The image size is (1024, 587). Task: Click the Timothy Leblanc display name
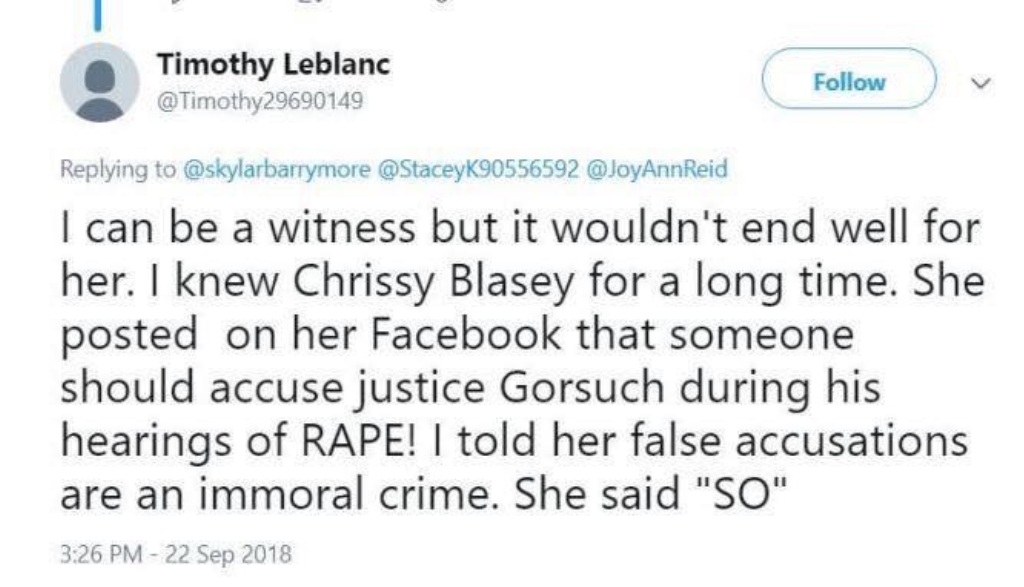coord(273,65)
